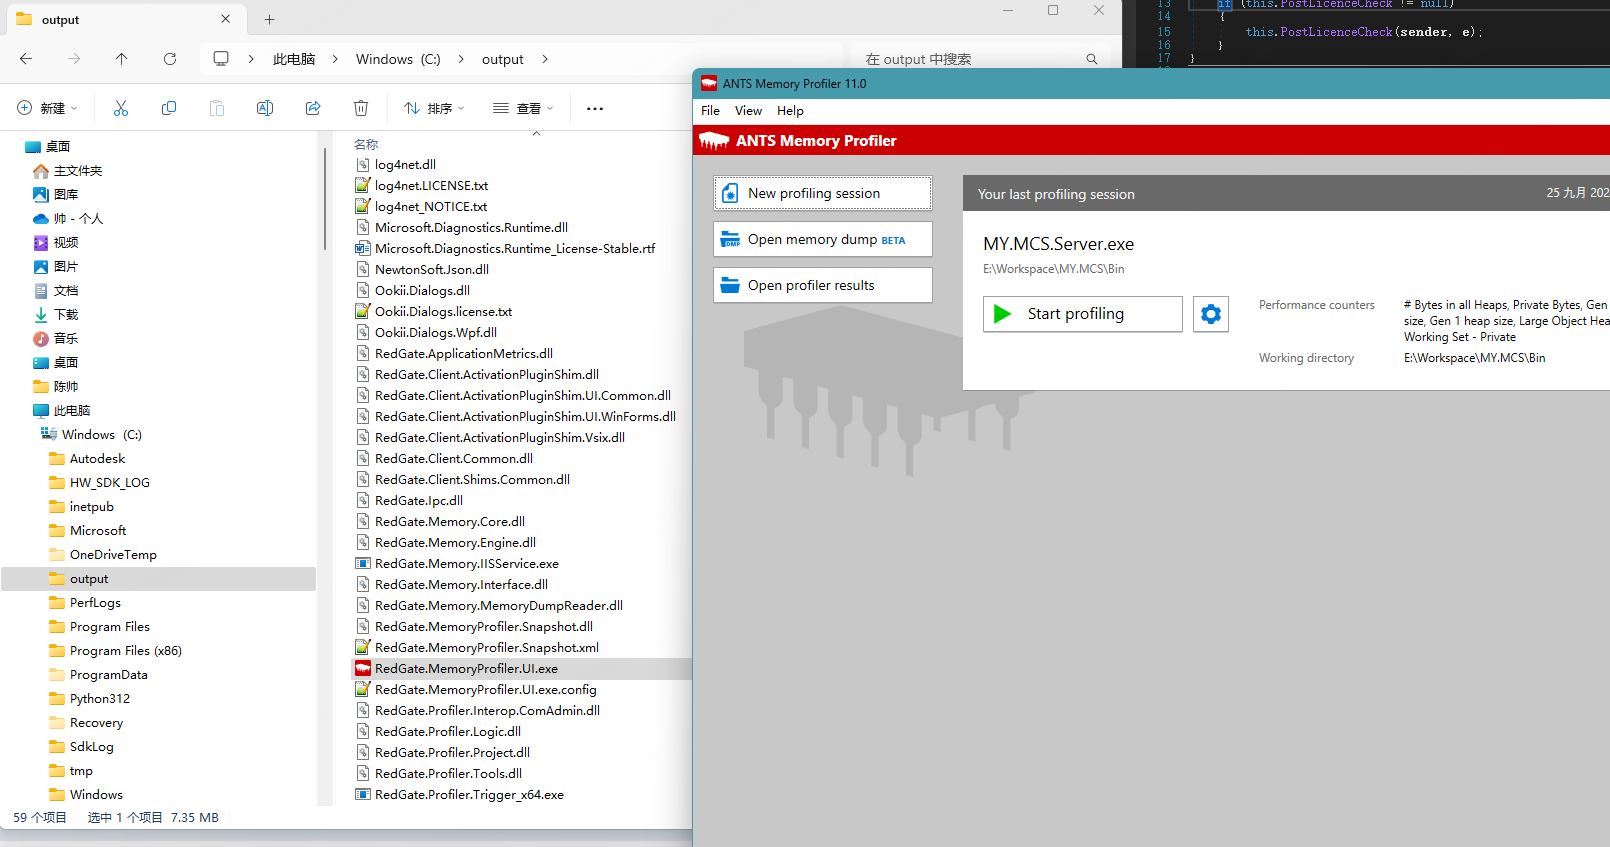Screen dimensions: 1610x847
Task: Click the navigation pane scrollbar
Action: tap(325, 200)
